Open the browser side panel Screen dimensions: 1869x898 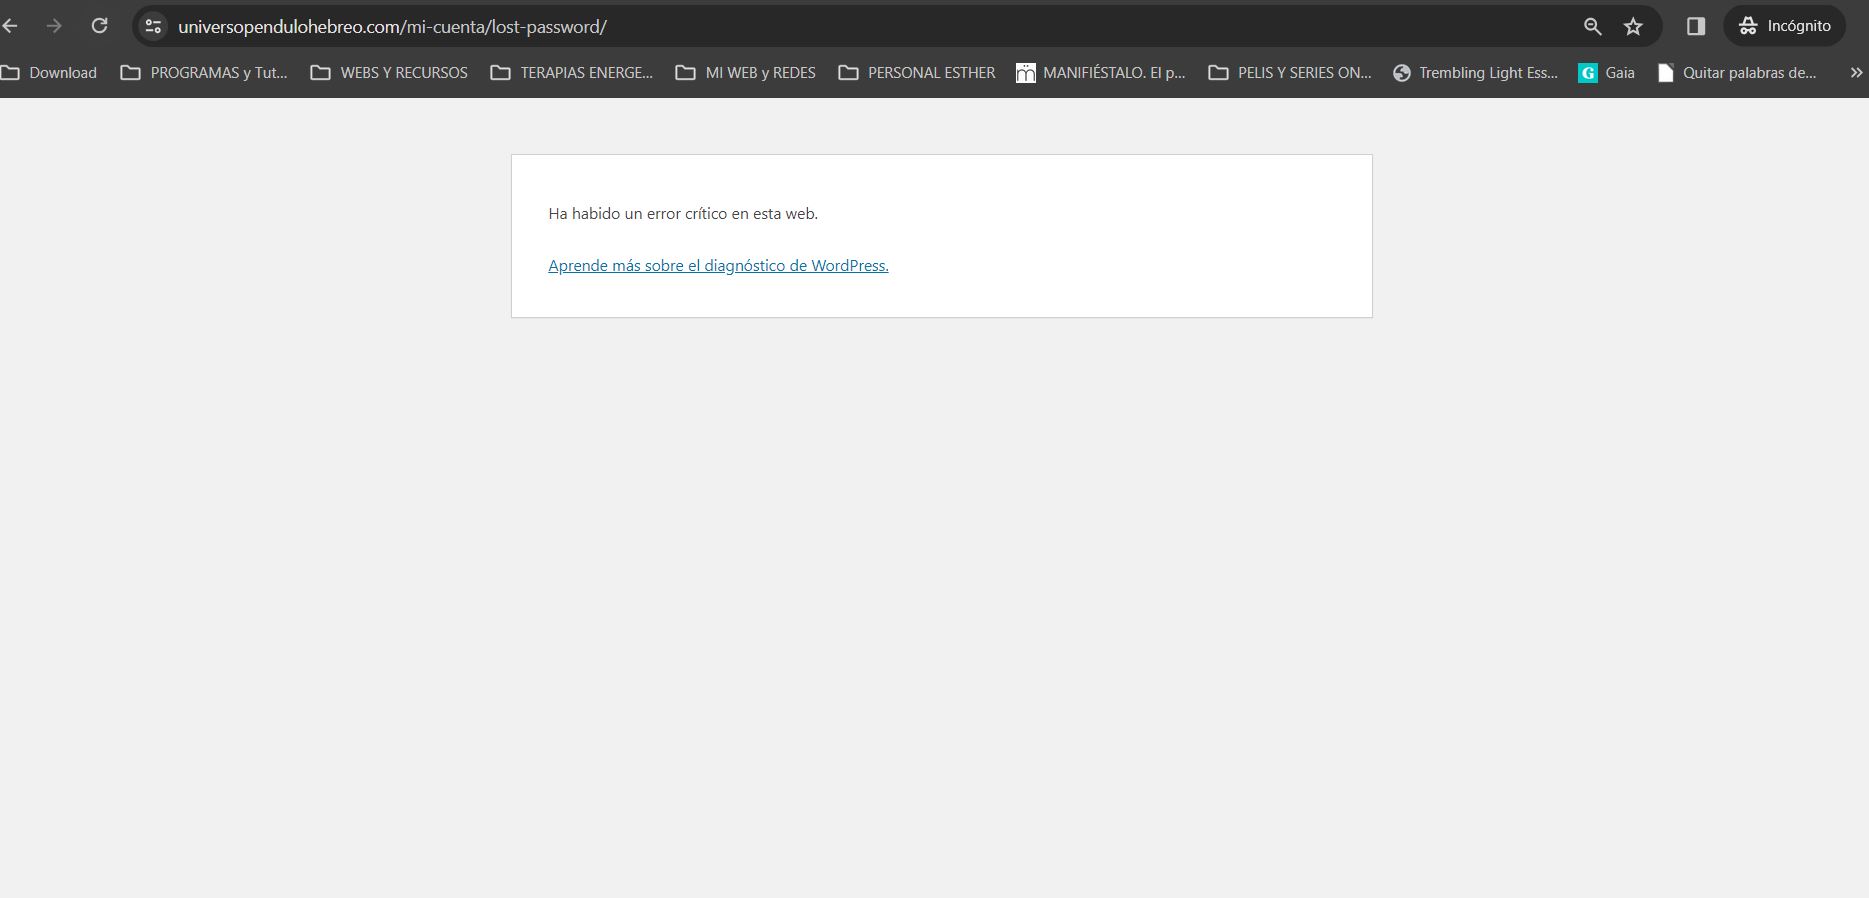tap(1696, 26)
